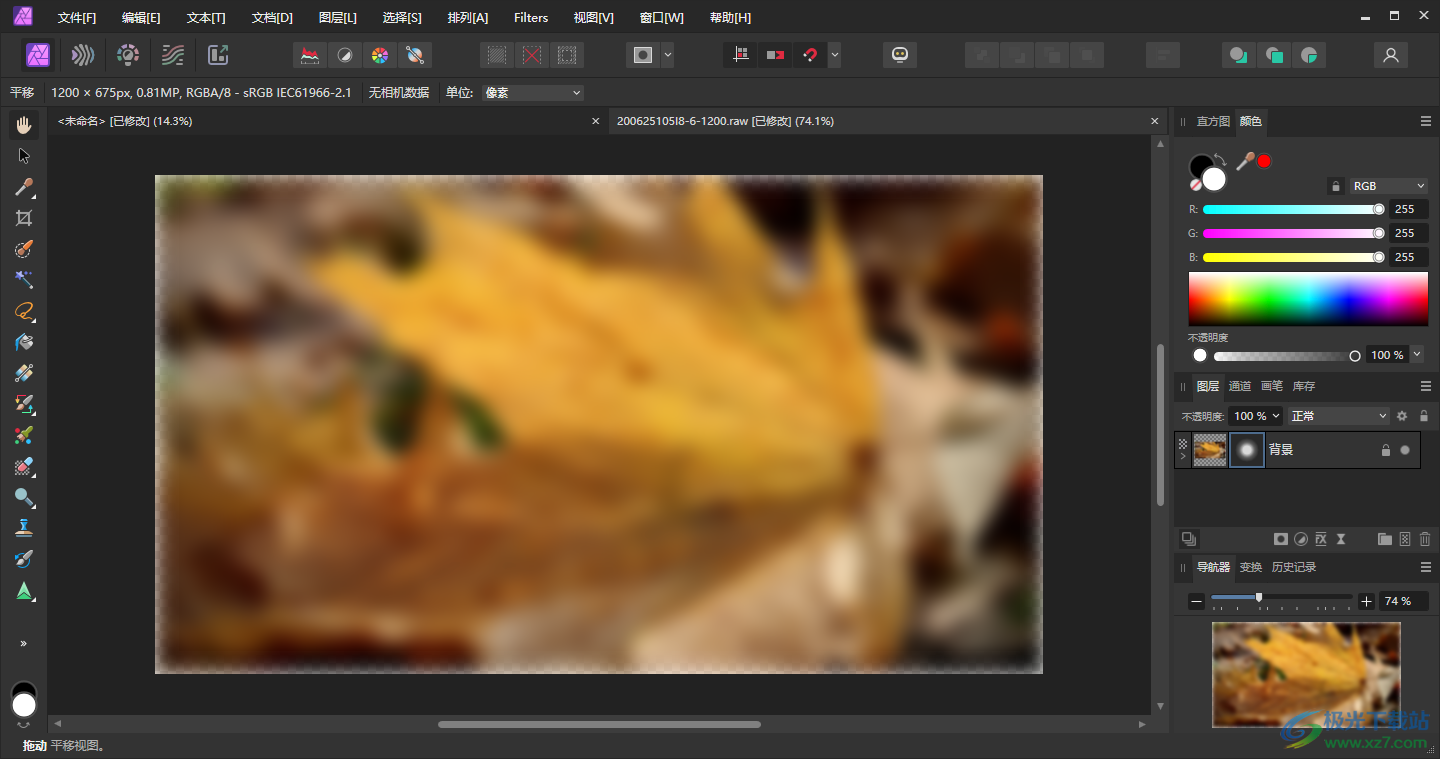Open the 图层[L] menu
Viewport: 1440px width, 759px height.
[337, 18]
